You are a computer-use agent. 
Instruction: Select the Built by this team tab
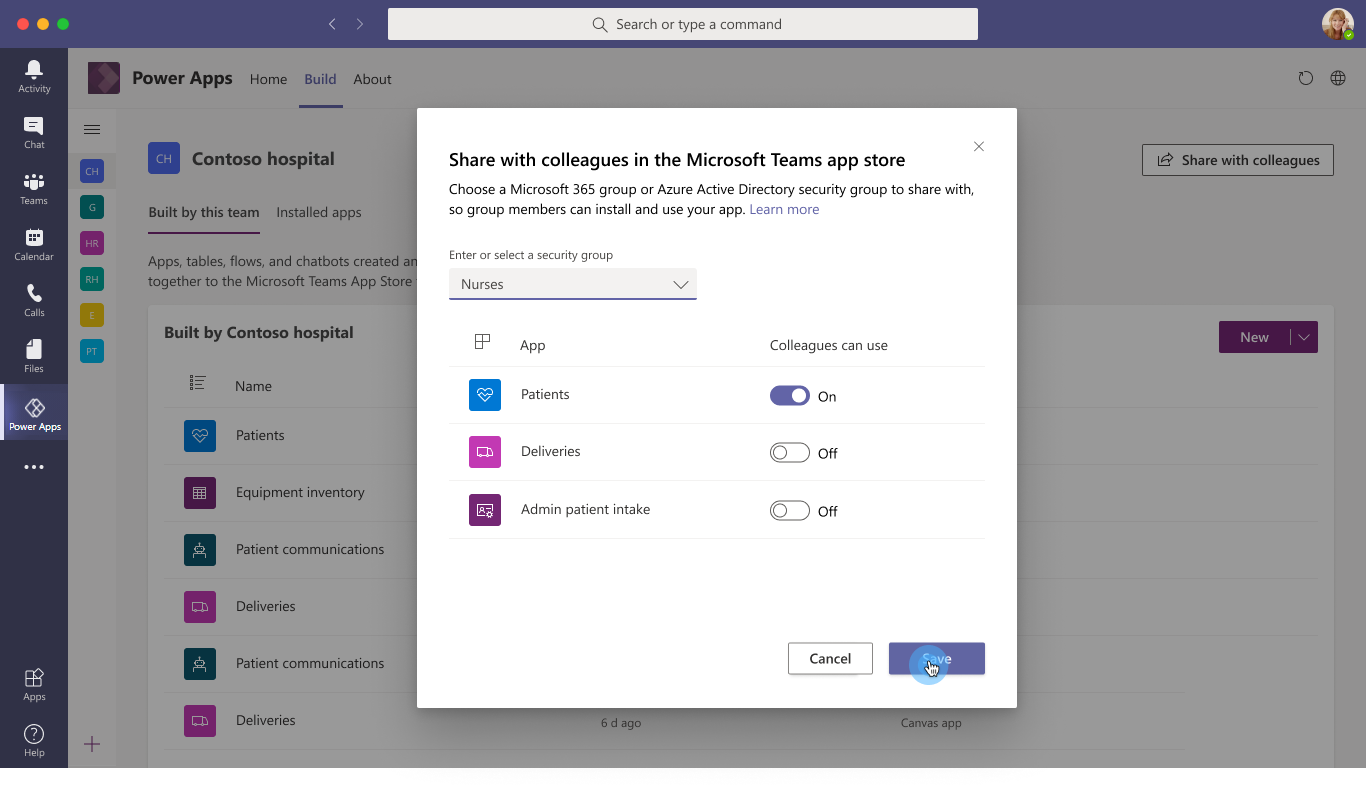(x=204, y=212)
